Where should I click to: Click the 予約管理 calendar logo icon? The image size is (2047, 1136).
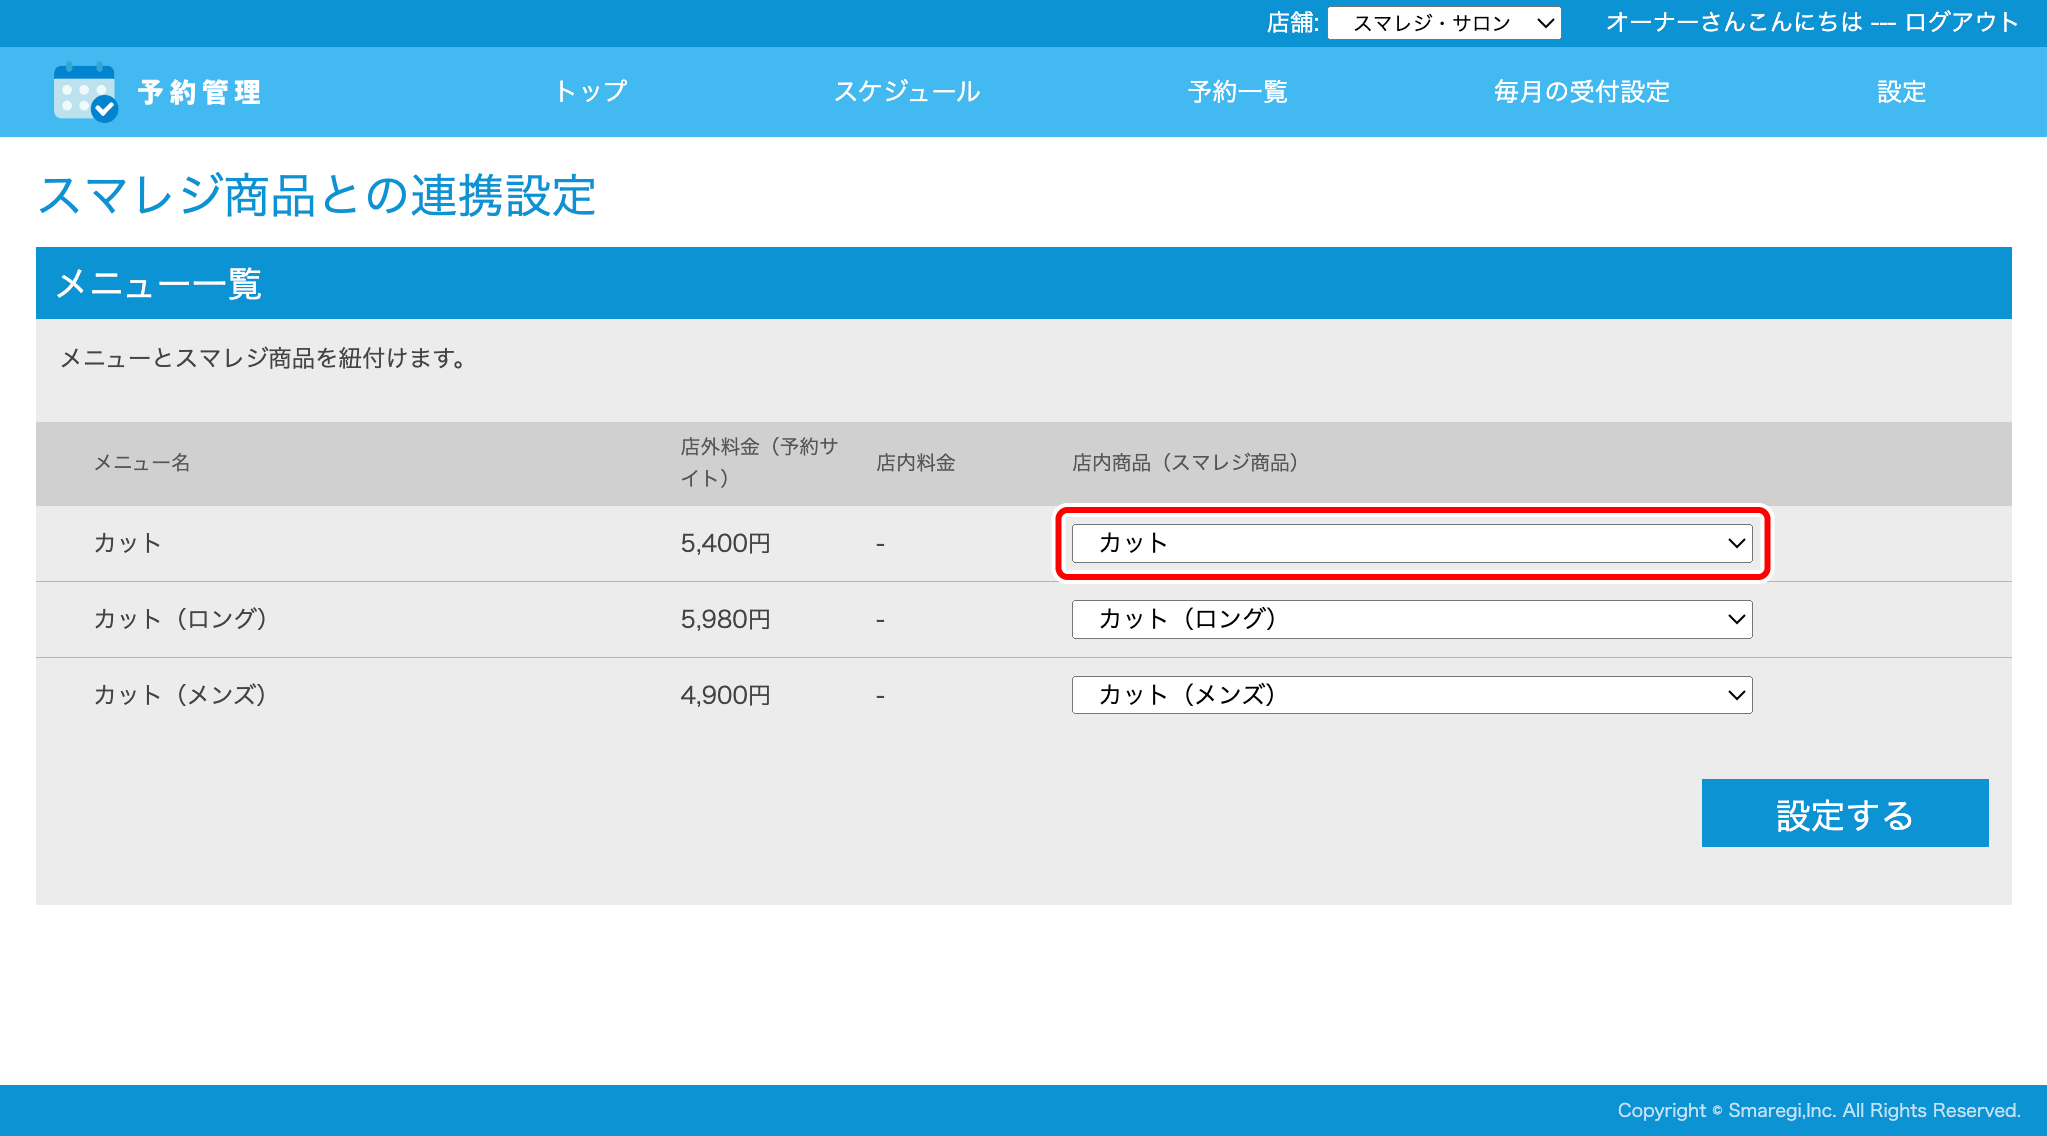[85, 92]
